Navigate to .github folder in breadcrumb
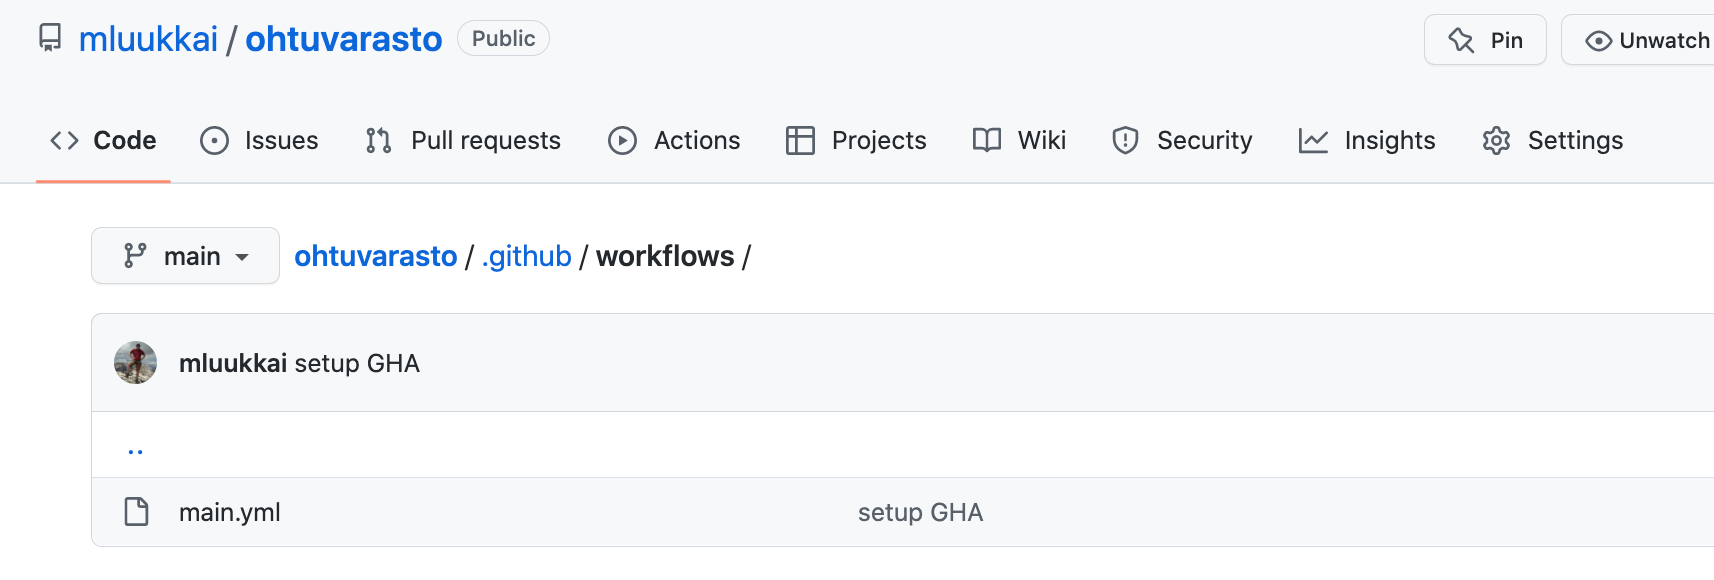This screenshot has width=1714, height=580. (526, 256)
